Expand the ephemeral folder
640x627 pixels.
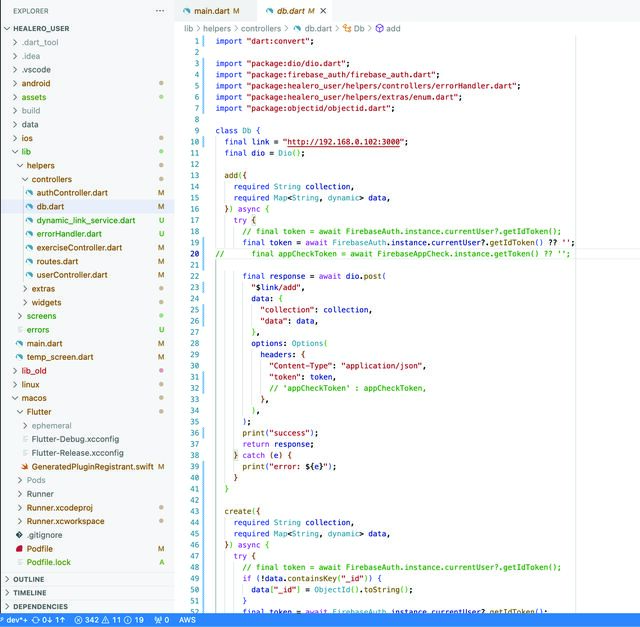click(25, 425)
